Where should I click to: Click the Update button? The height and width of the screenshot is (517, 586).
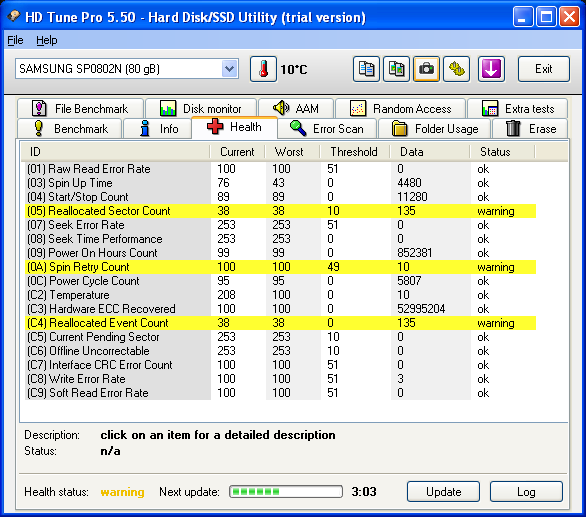(443, 492)
